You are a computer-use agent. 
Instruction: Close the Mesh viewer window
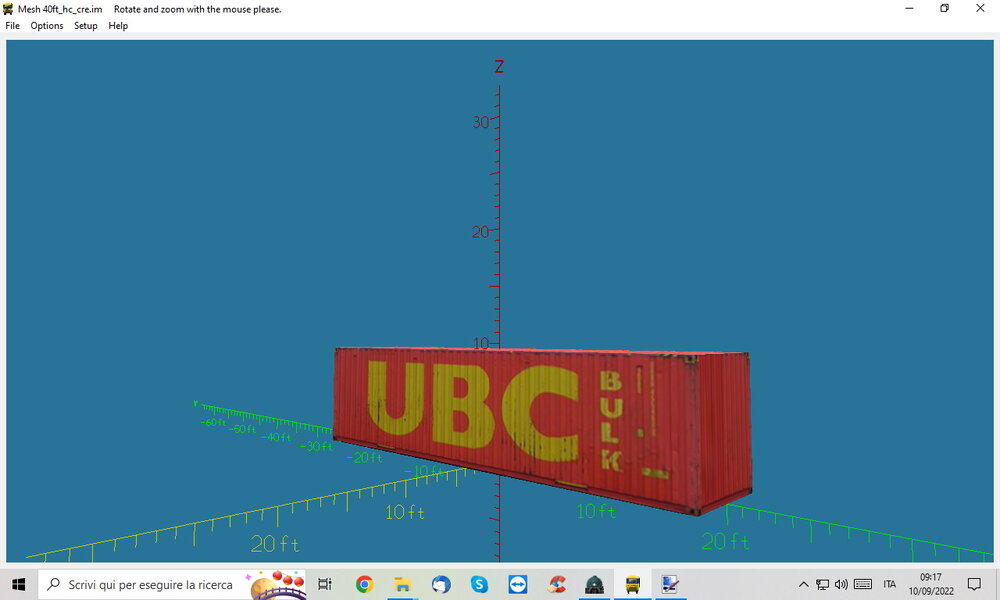point(980,8)
